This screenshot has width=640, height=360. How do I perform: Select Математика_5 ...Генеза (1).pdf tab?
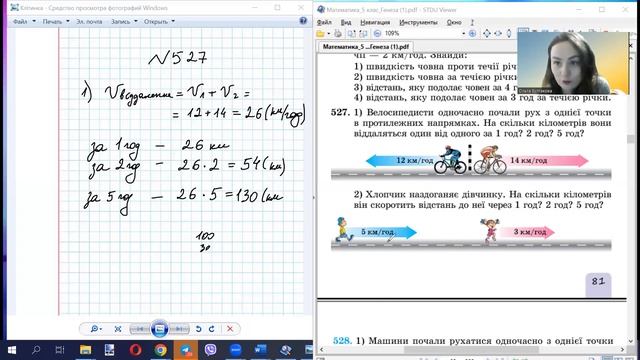tap(366, 47)
